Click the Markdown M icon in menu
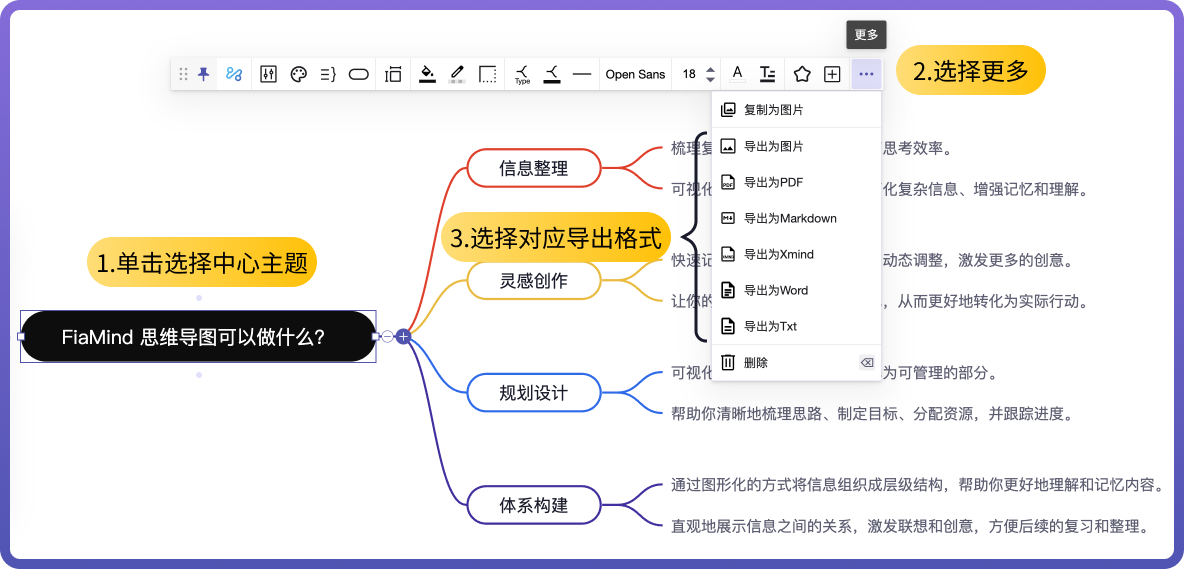The width and height of the screenshot is (1184, 569). tap(728, 218)
